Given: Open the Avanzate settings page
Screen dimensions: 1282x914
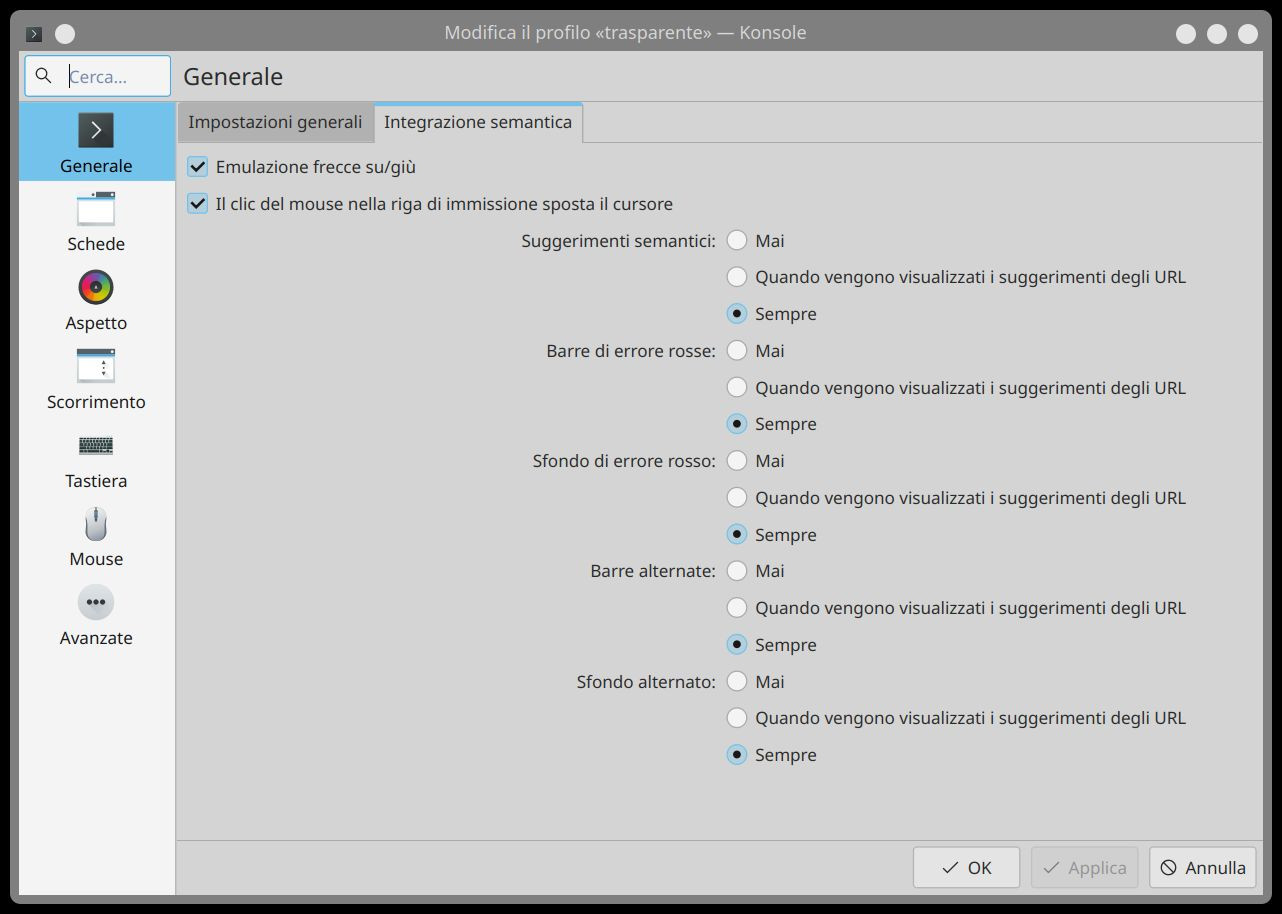Looking at the screenshot, I should pyautogui.click(x=96, y=616).
